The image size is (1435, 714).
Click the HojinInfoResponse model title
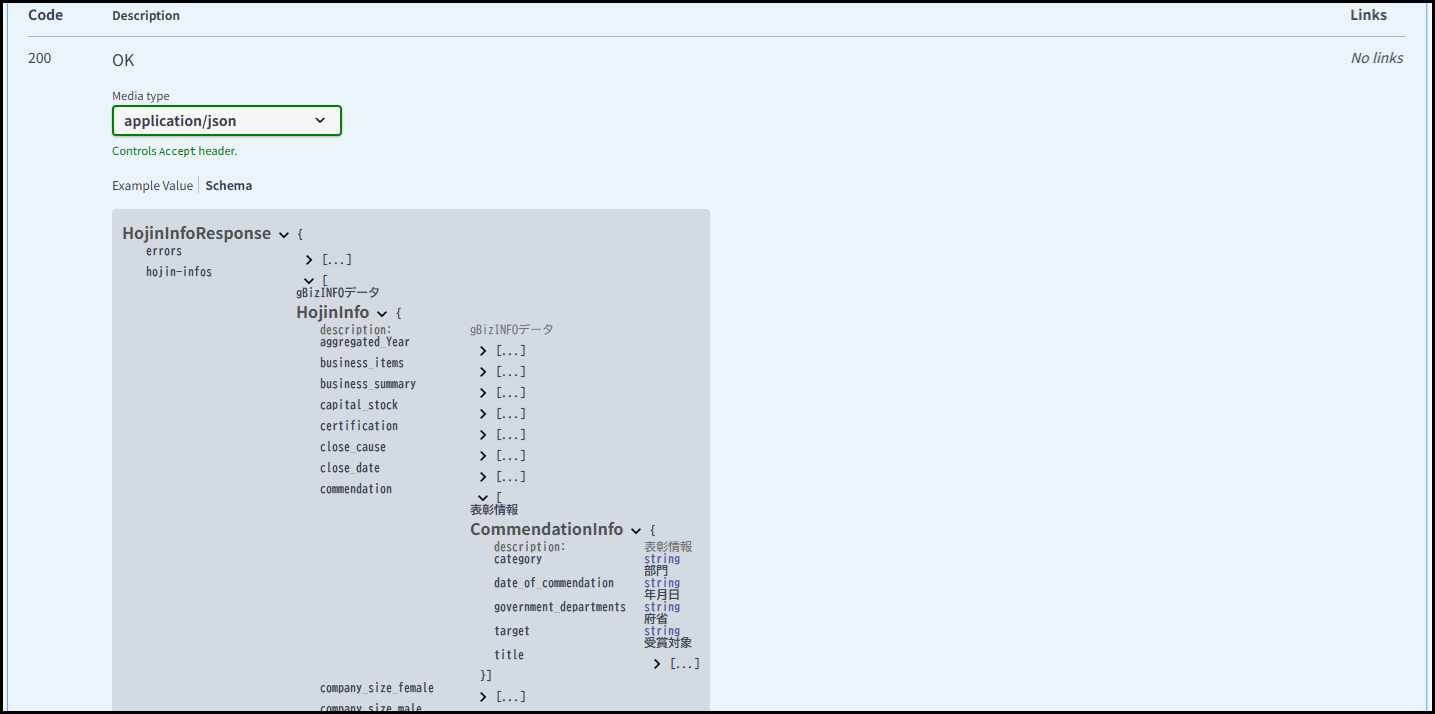[x=196, y=233]
